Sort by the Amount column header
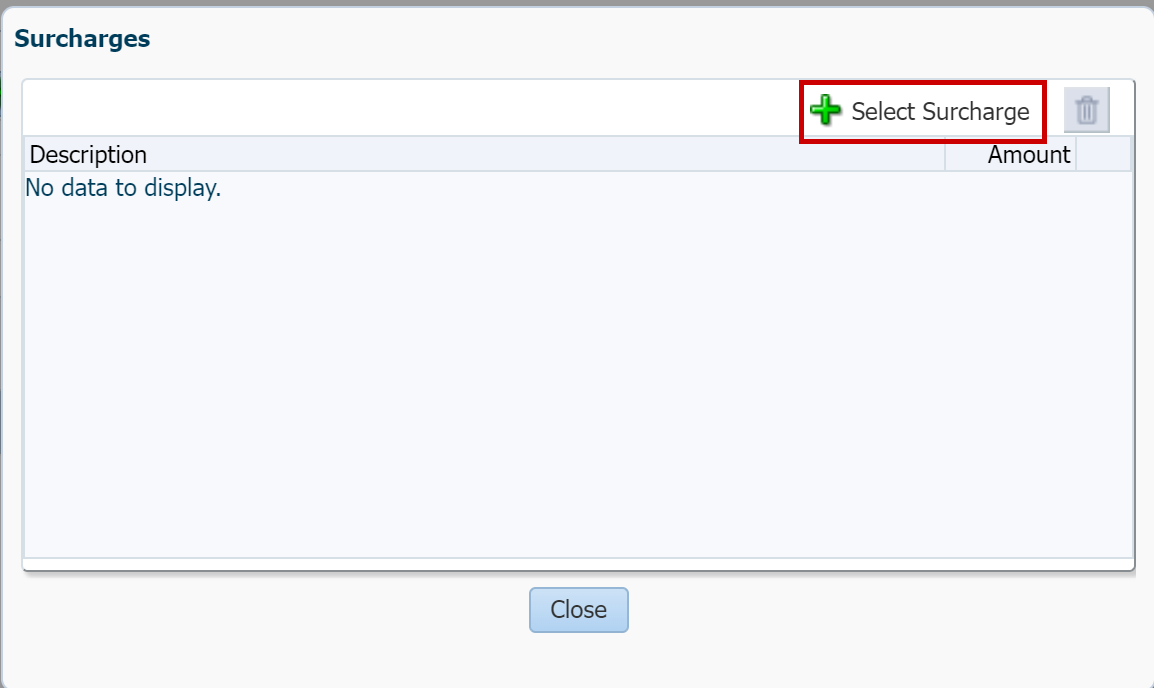 (1010, 155)
